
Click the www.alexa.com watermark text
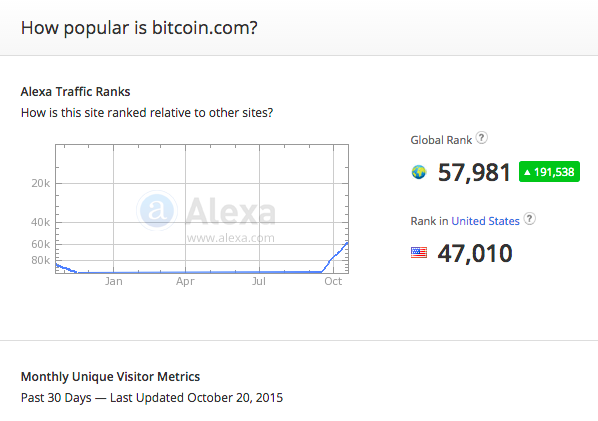tap(231, 238)
